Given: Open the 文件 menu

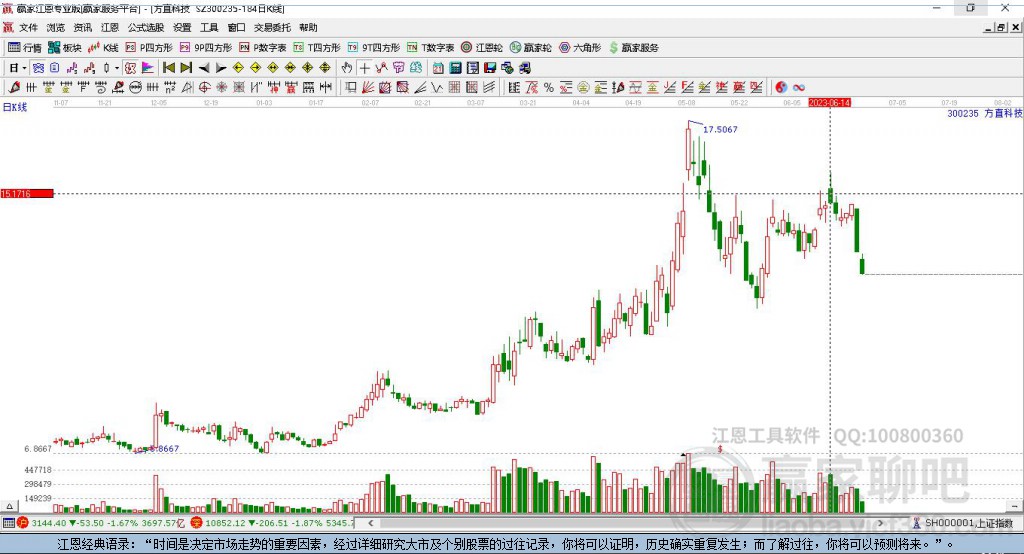Looking at the screenshot, I should point(28,27).
